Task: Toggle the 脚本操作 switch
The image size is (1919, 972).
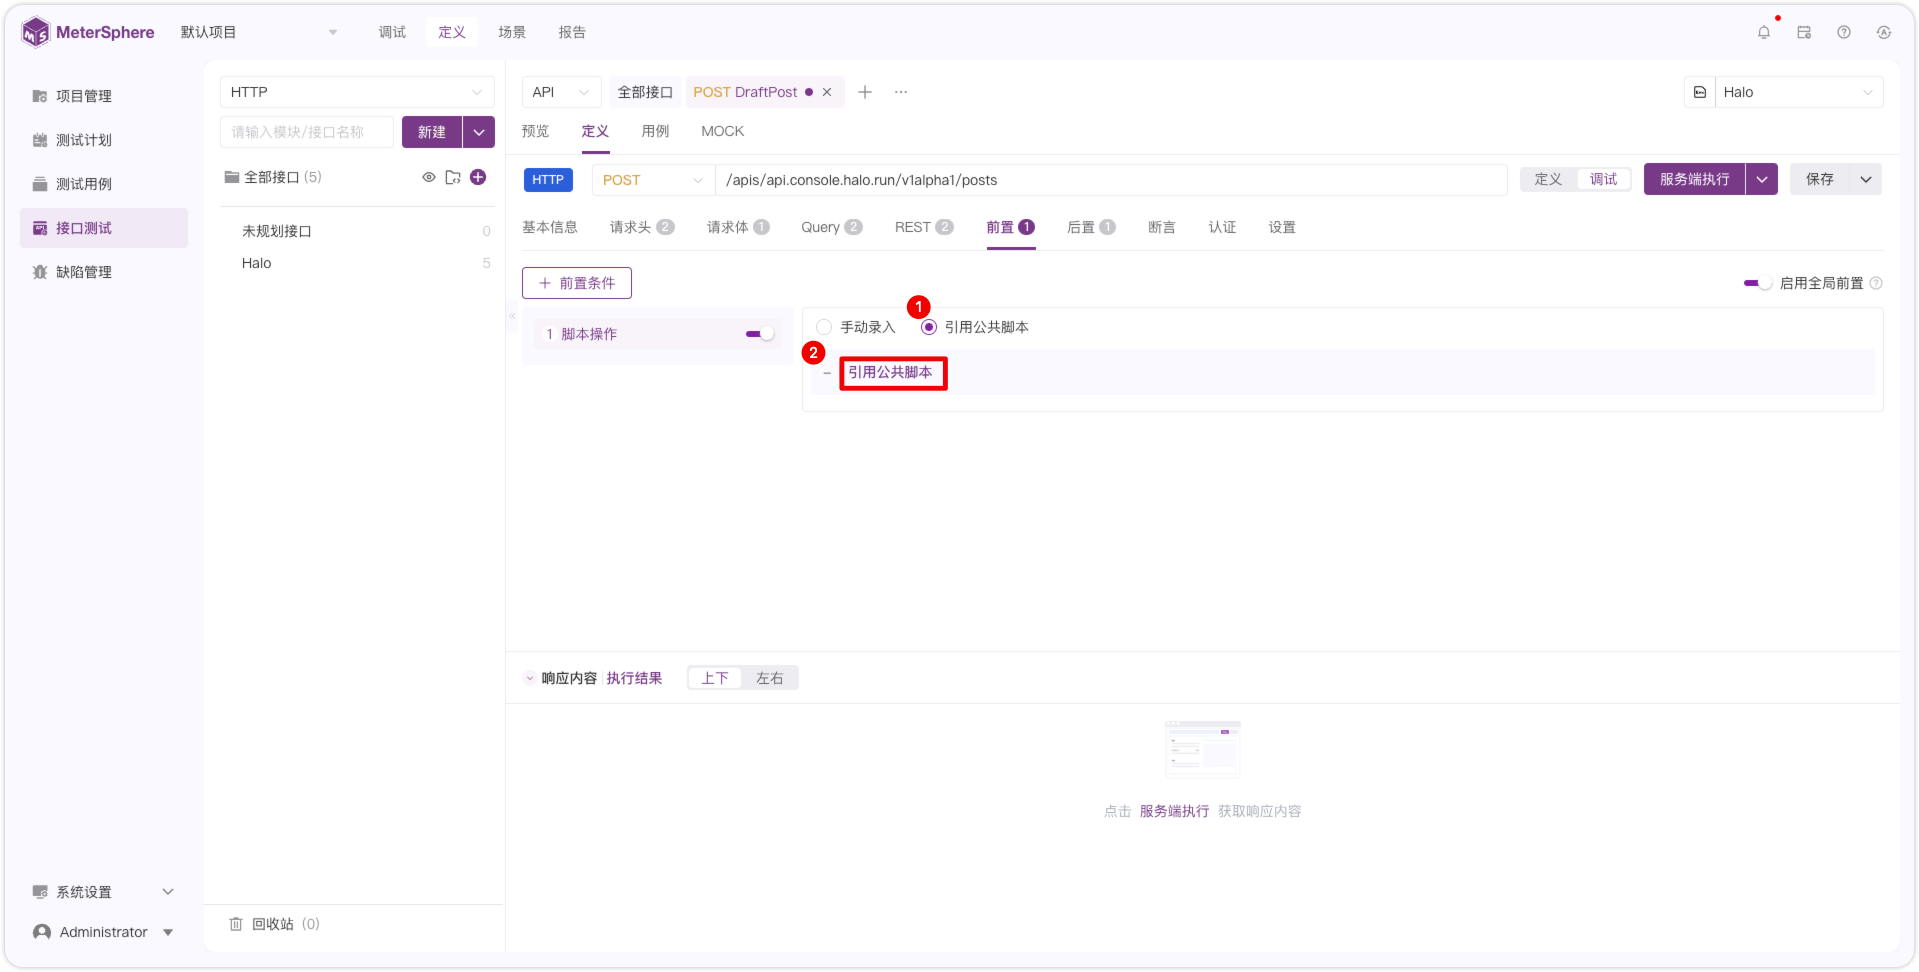Action: pos(760,334)
